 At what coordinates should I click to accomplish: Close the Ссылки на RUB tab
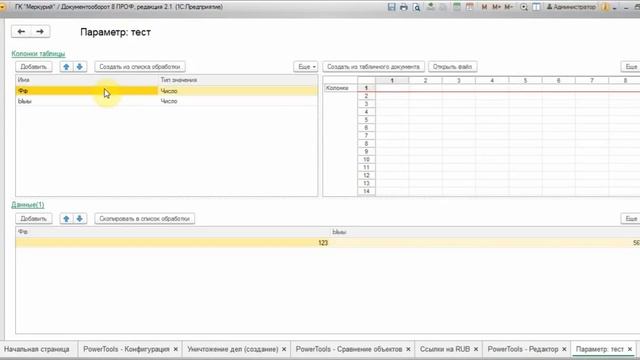pos(476,349)
